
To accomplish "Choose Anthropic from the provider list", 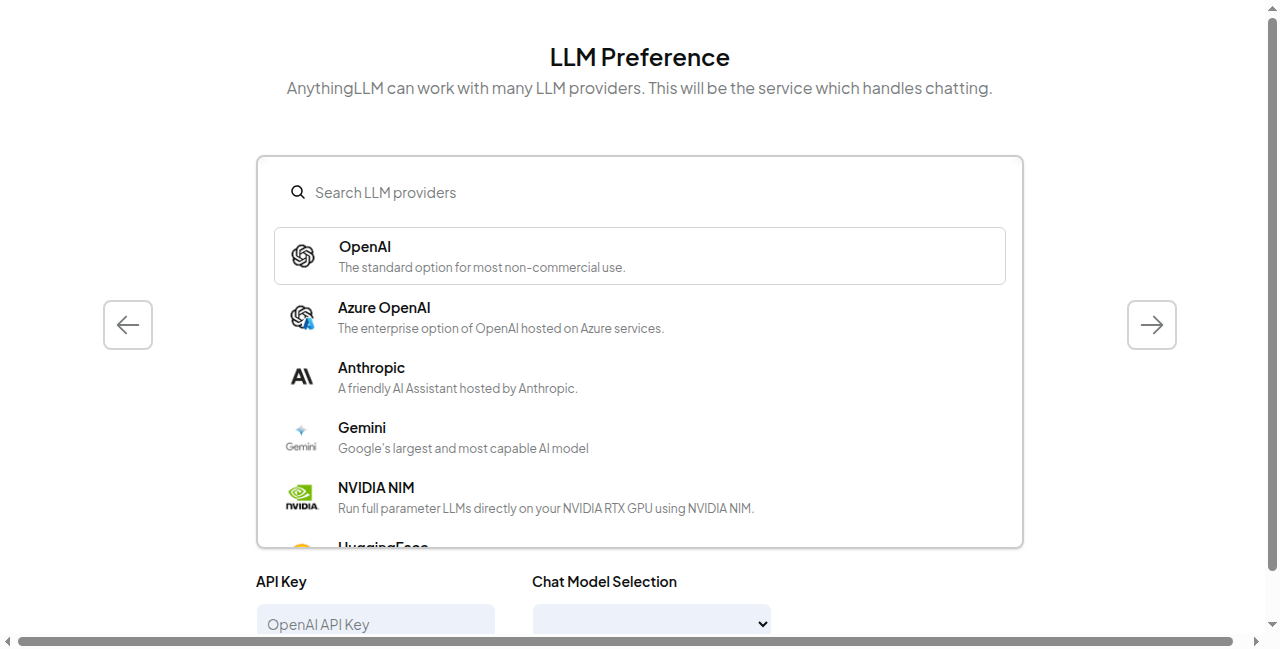I will point(639,376).
